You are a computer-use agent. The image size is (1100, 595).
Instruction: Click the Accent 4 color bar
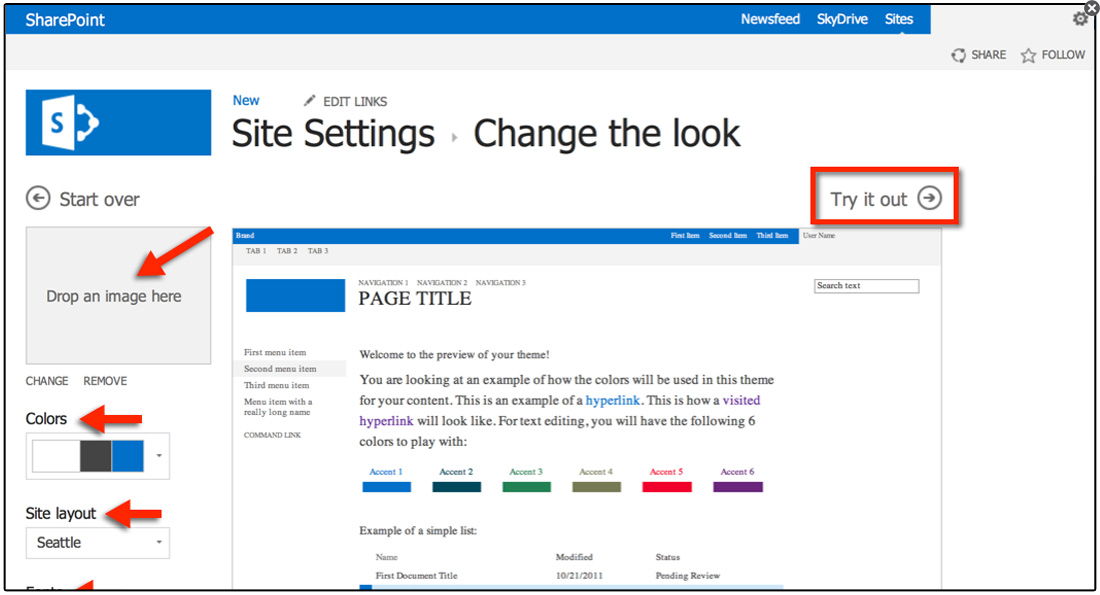(596, 487)
